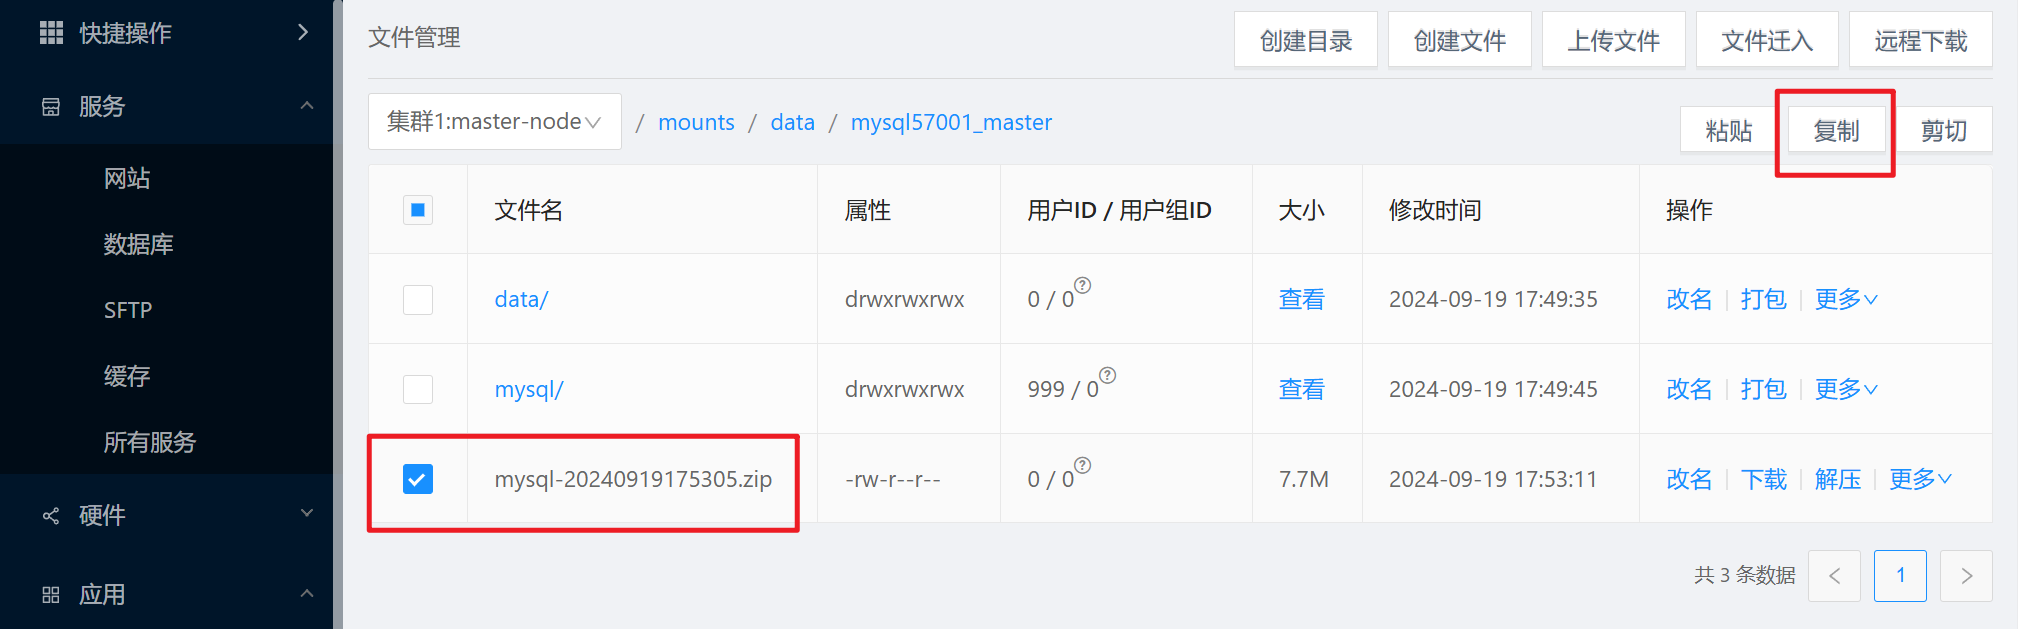2018x629 pixels.
Task: Check the data/ folder checkbox
Action: pos(418,300)
